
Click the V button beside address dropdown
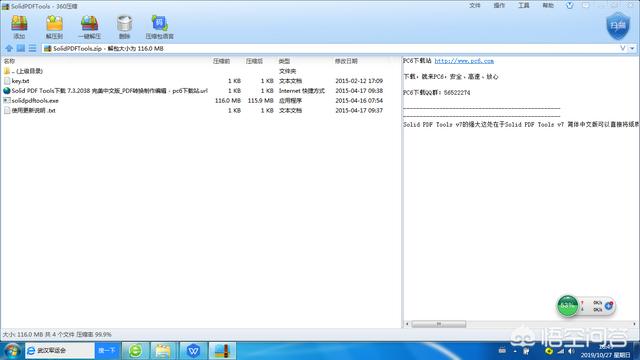click(622, 48)
